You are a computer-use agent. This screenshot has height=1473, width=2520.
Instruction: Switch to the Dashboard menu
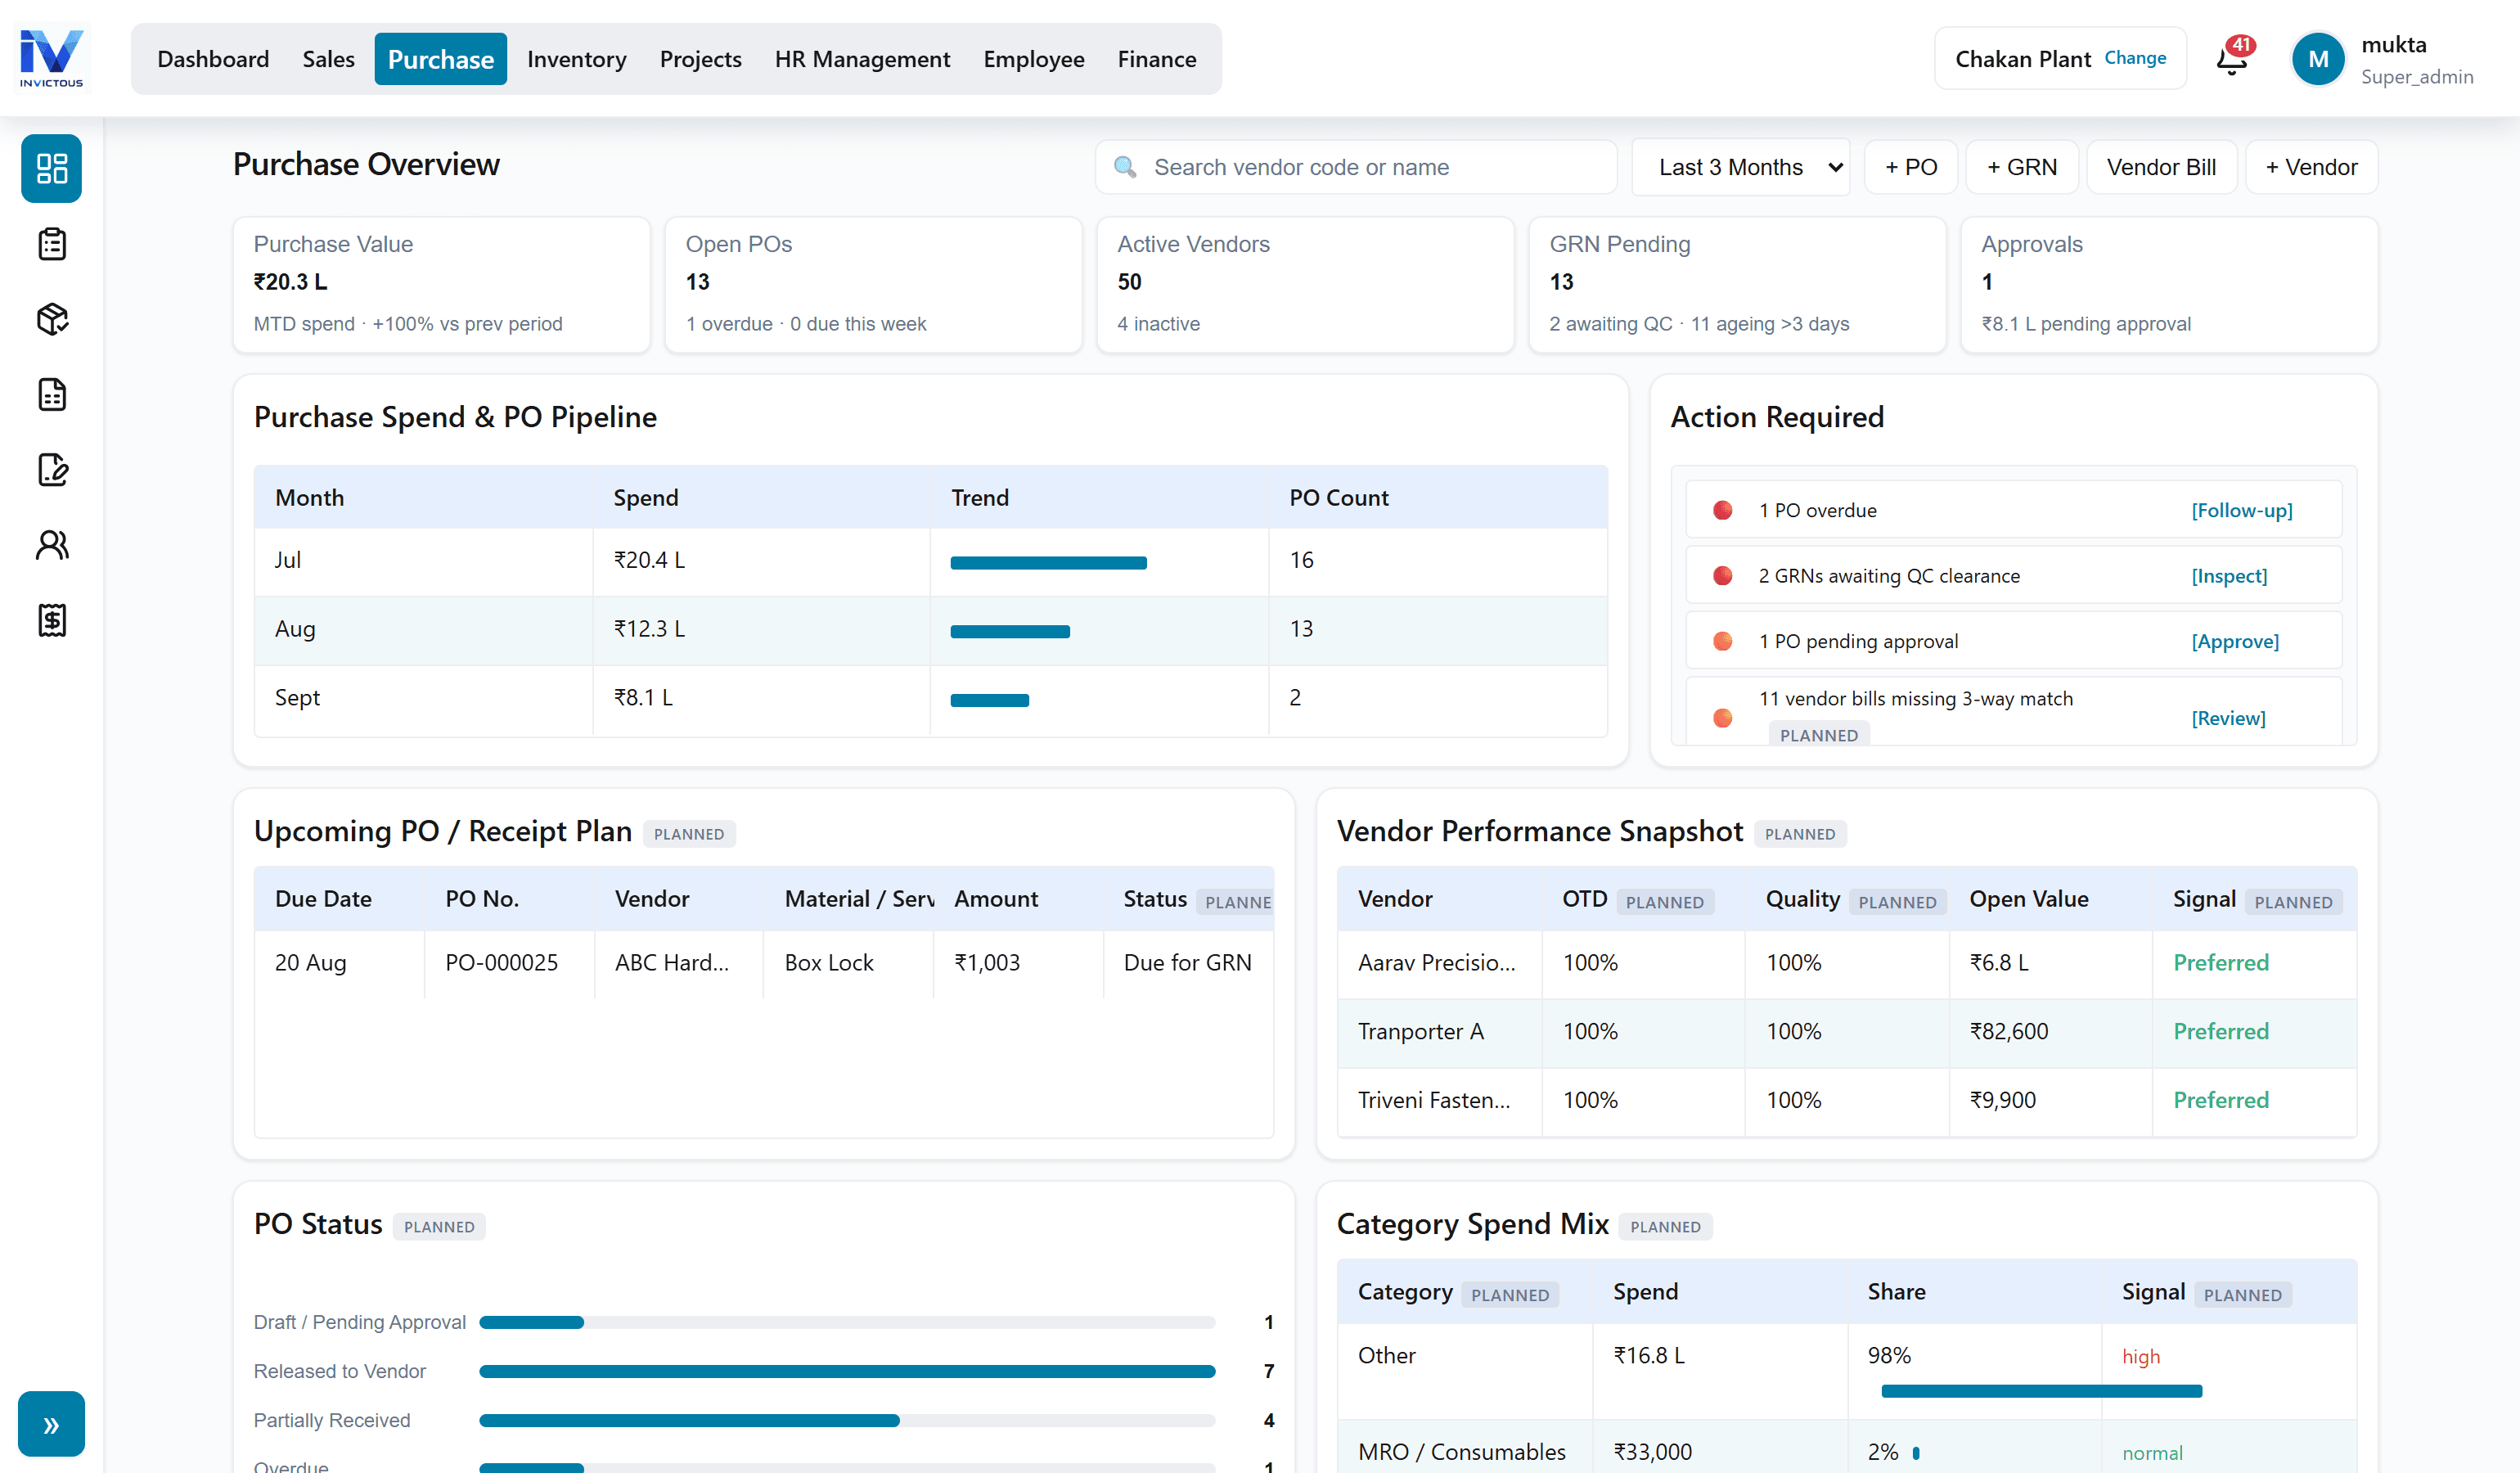point(213,59)
